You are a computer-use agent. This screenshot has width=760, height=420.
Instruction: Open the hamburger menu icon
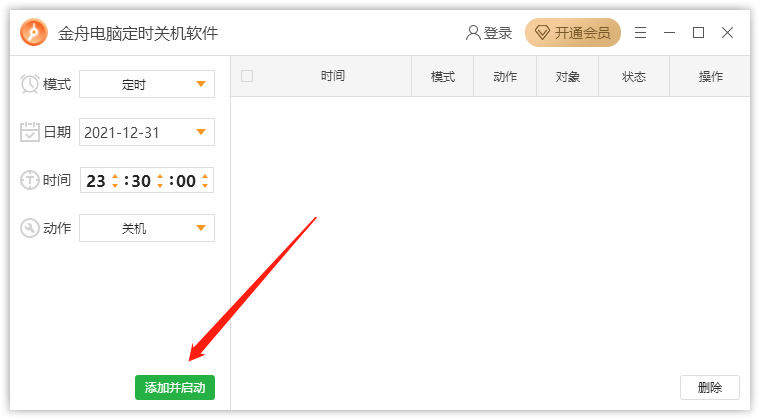pyautogui.click(x=640, y=32)
